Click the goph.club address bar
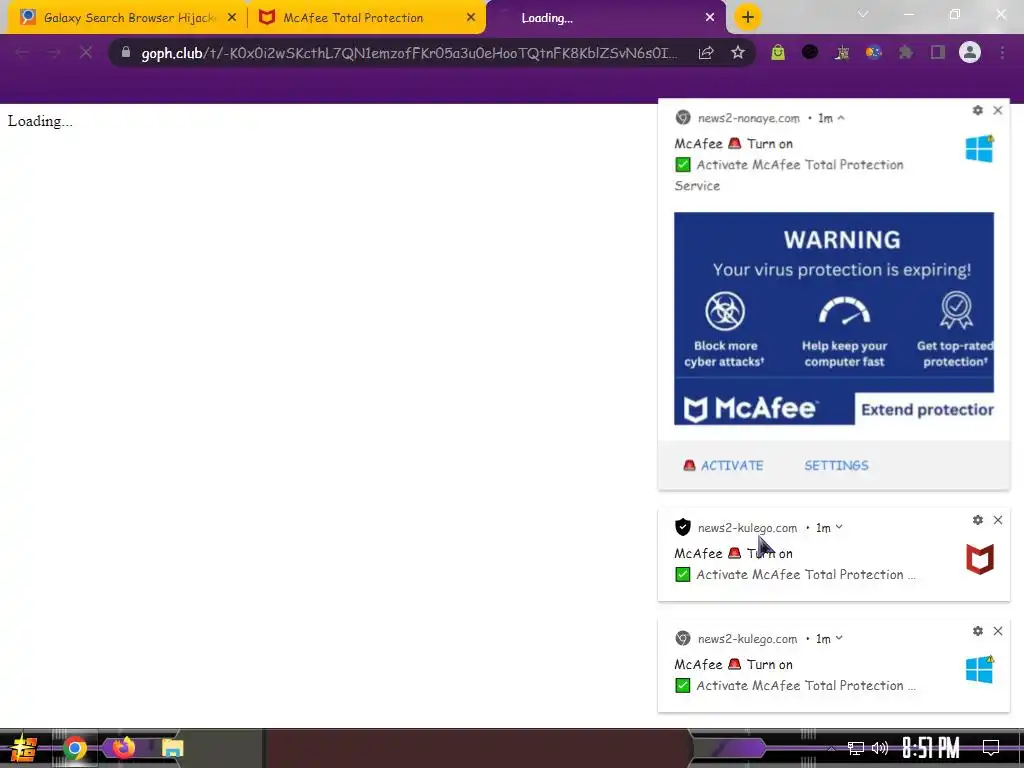 409,53
